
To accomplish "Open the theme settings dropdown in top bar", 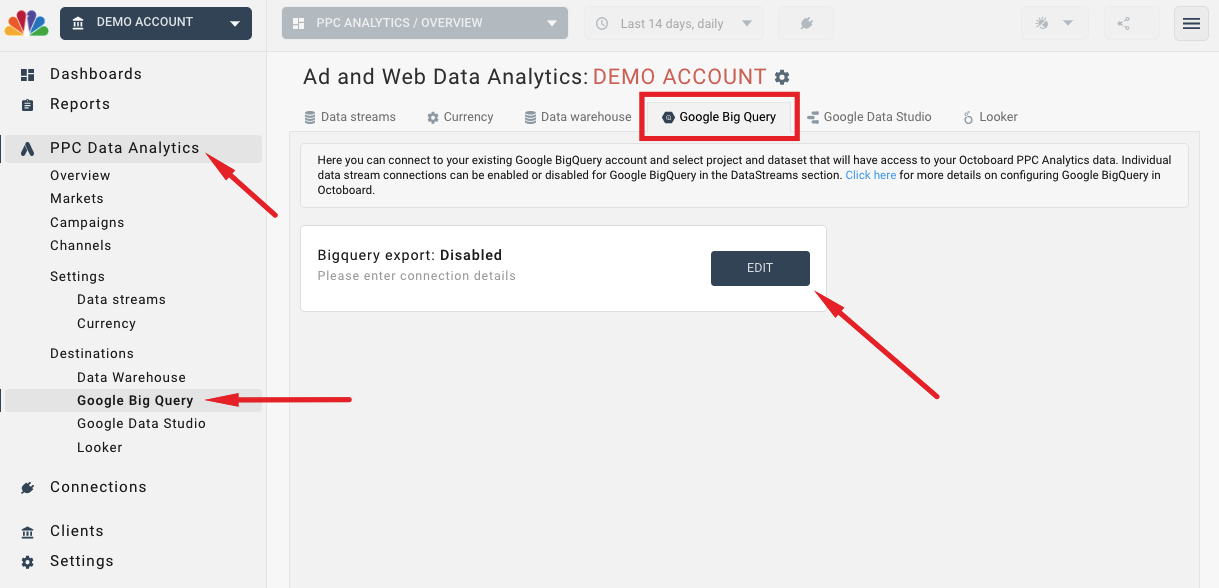I will pos(1055,23).
